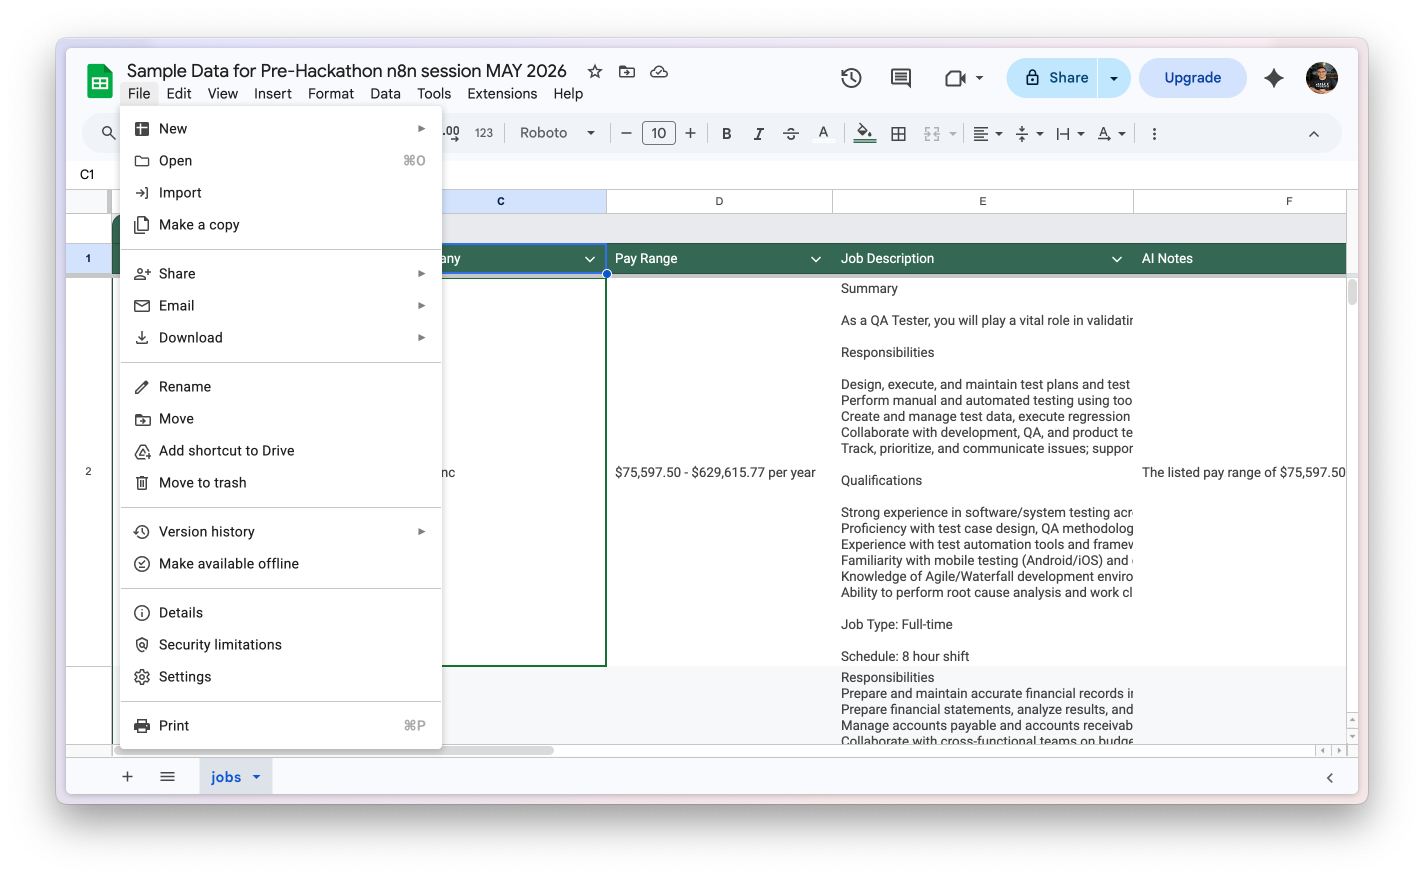The width and height of the screenshot is (1424, 878).
Task: Open the Extensions menu
Action: 502,94
